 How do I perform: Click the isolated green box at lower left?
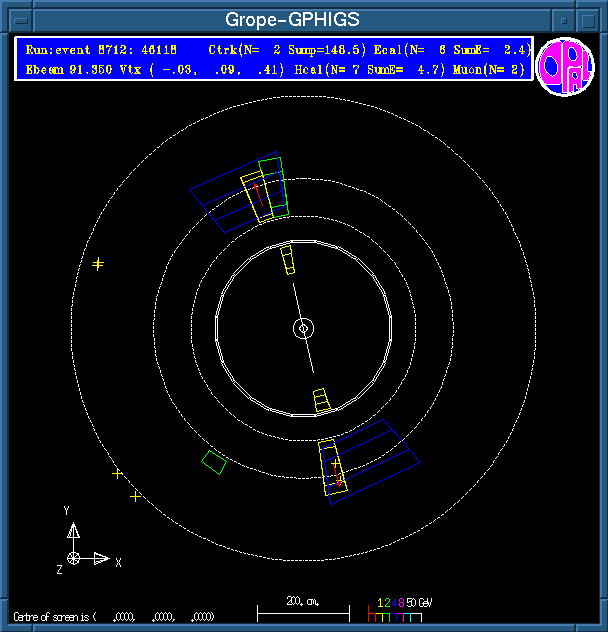tap(213, 461)
